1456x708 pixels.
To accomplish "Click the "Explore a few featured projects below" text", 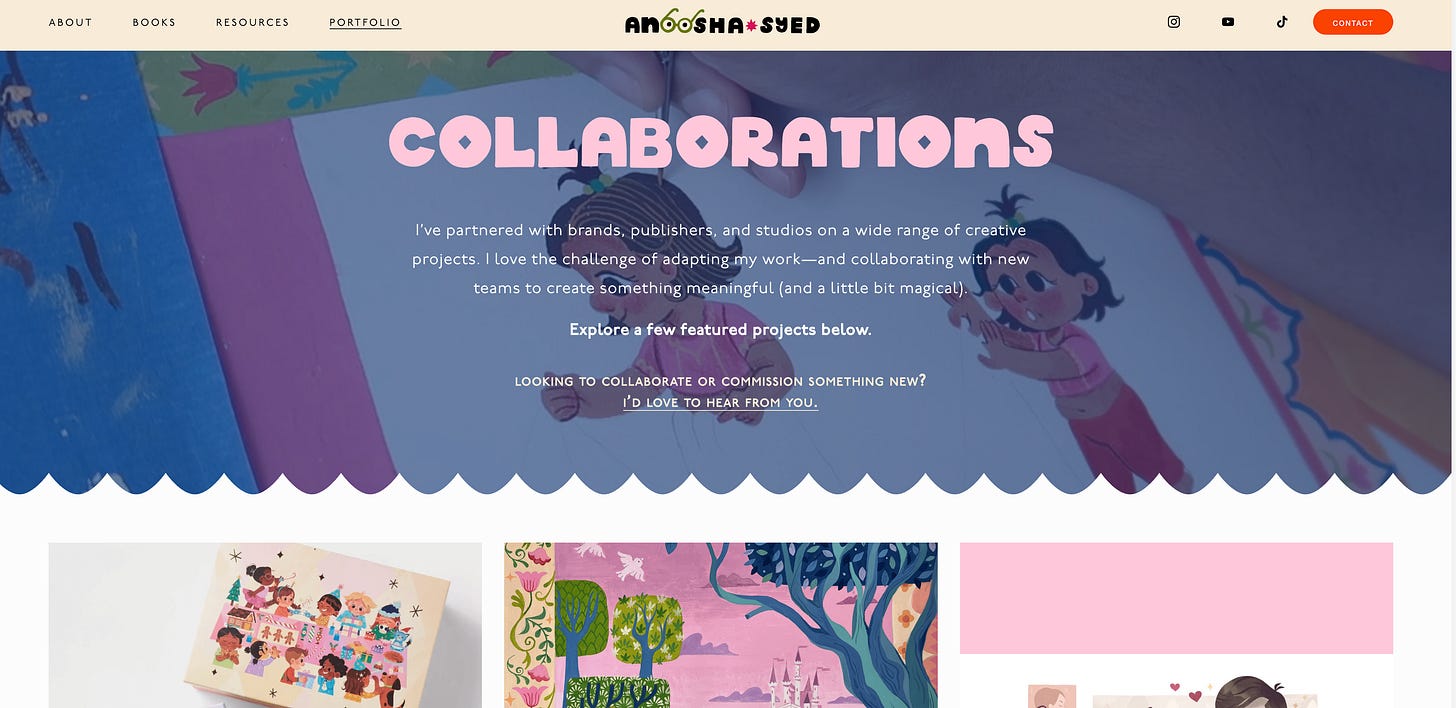I will pos(720,329).
